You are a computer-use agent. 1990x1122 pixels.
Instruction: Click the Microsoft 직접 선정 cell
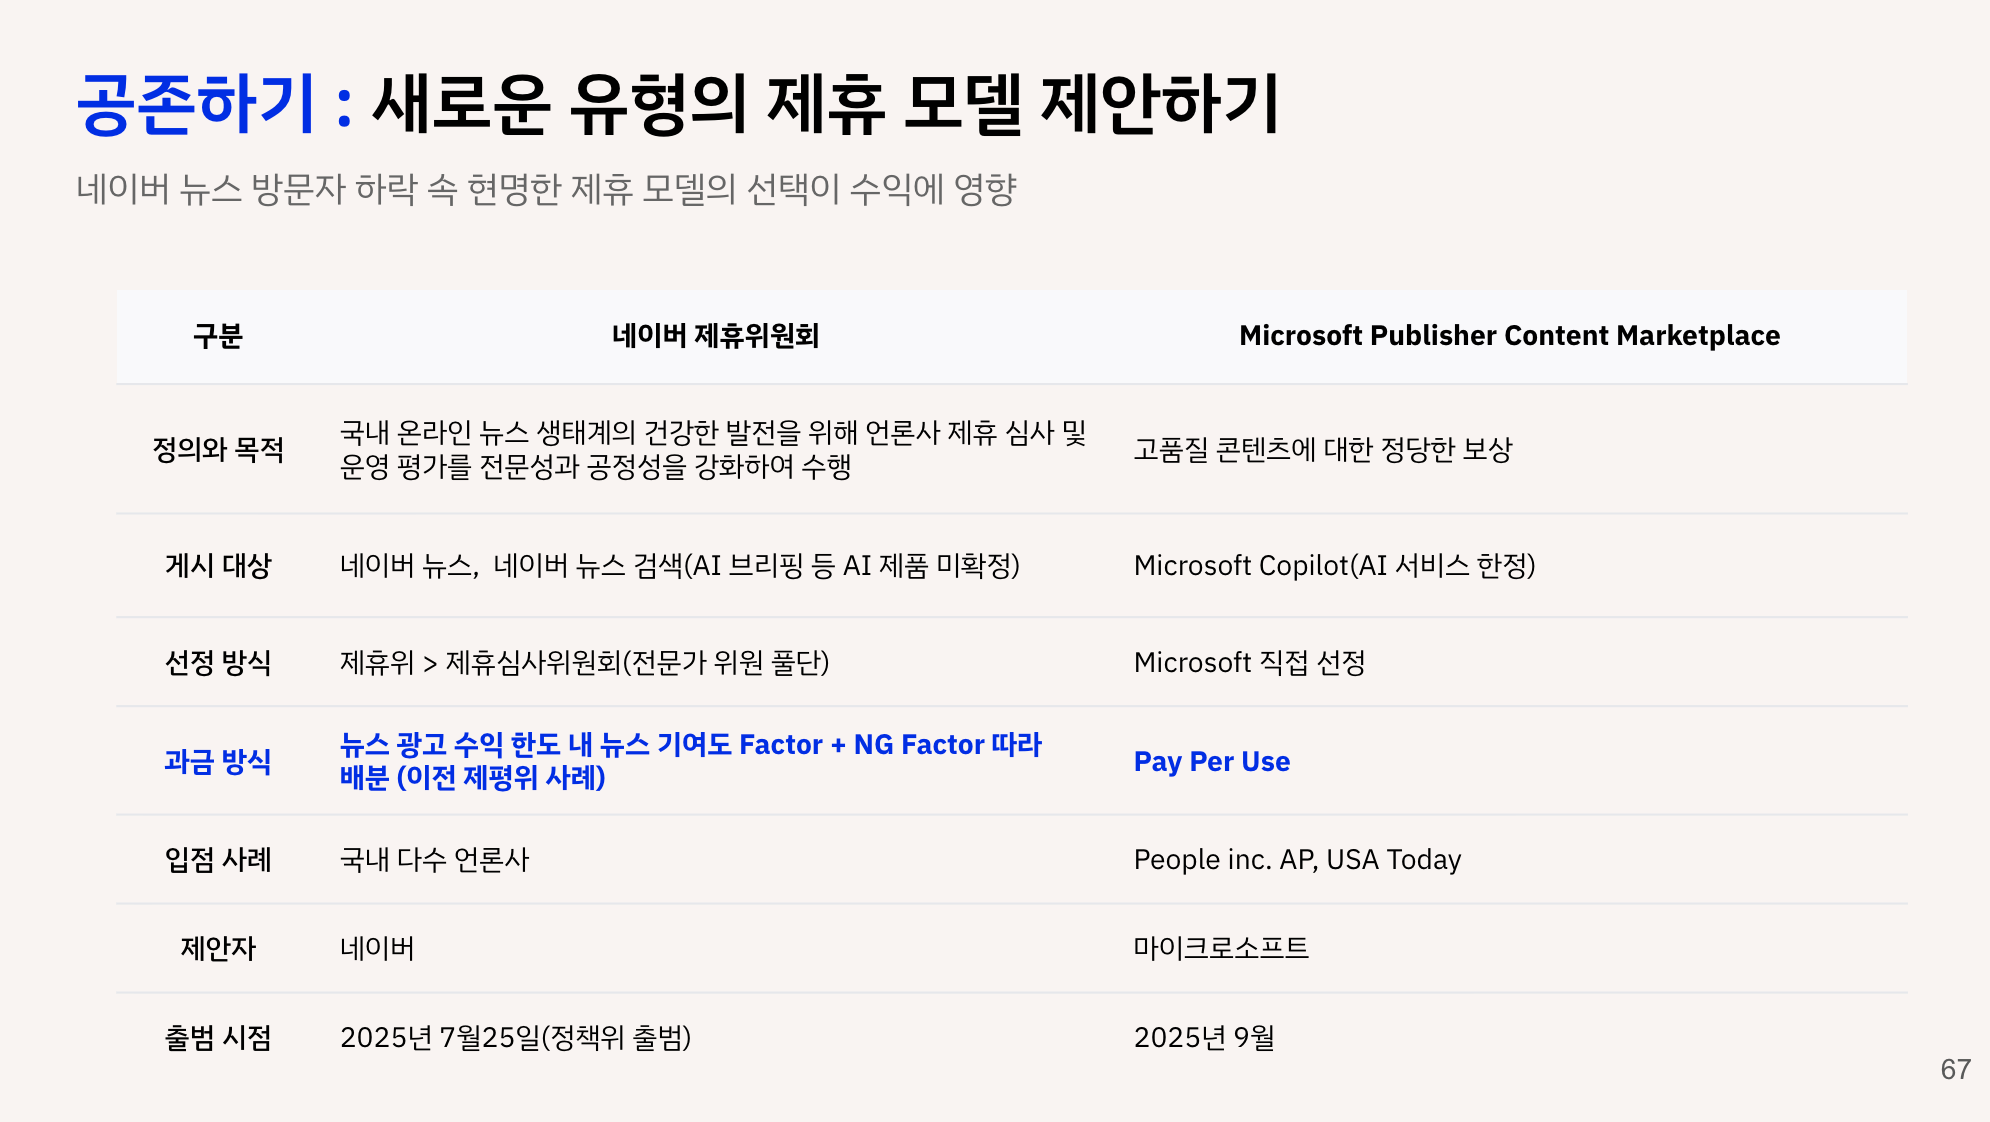[1248, 663]
